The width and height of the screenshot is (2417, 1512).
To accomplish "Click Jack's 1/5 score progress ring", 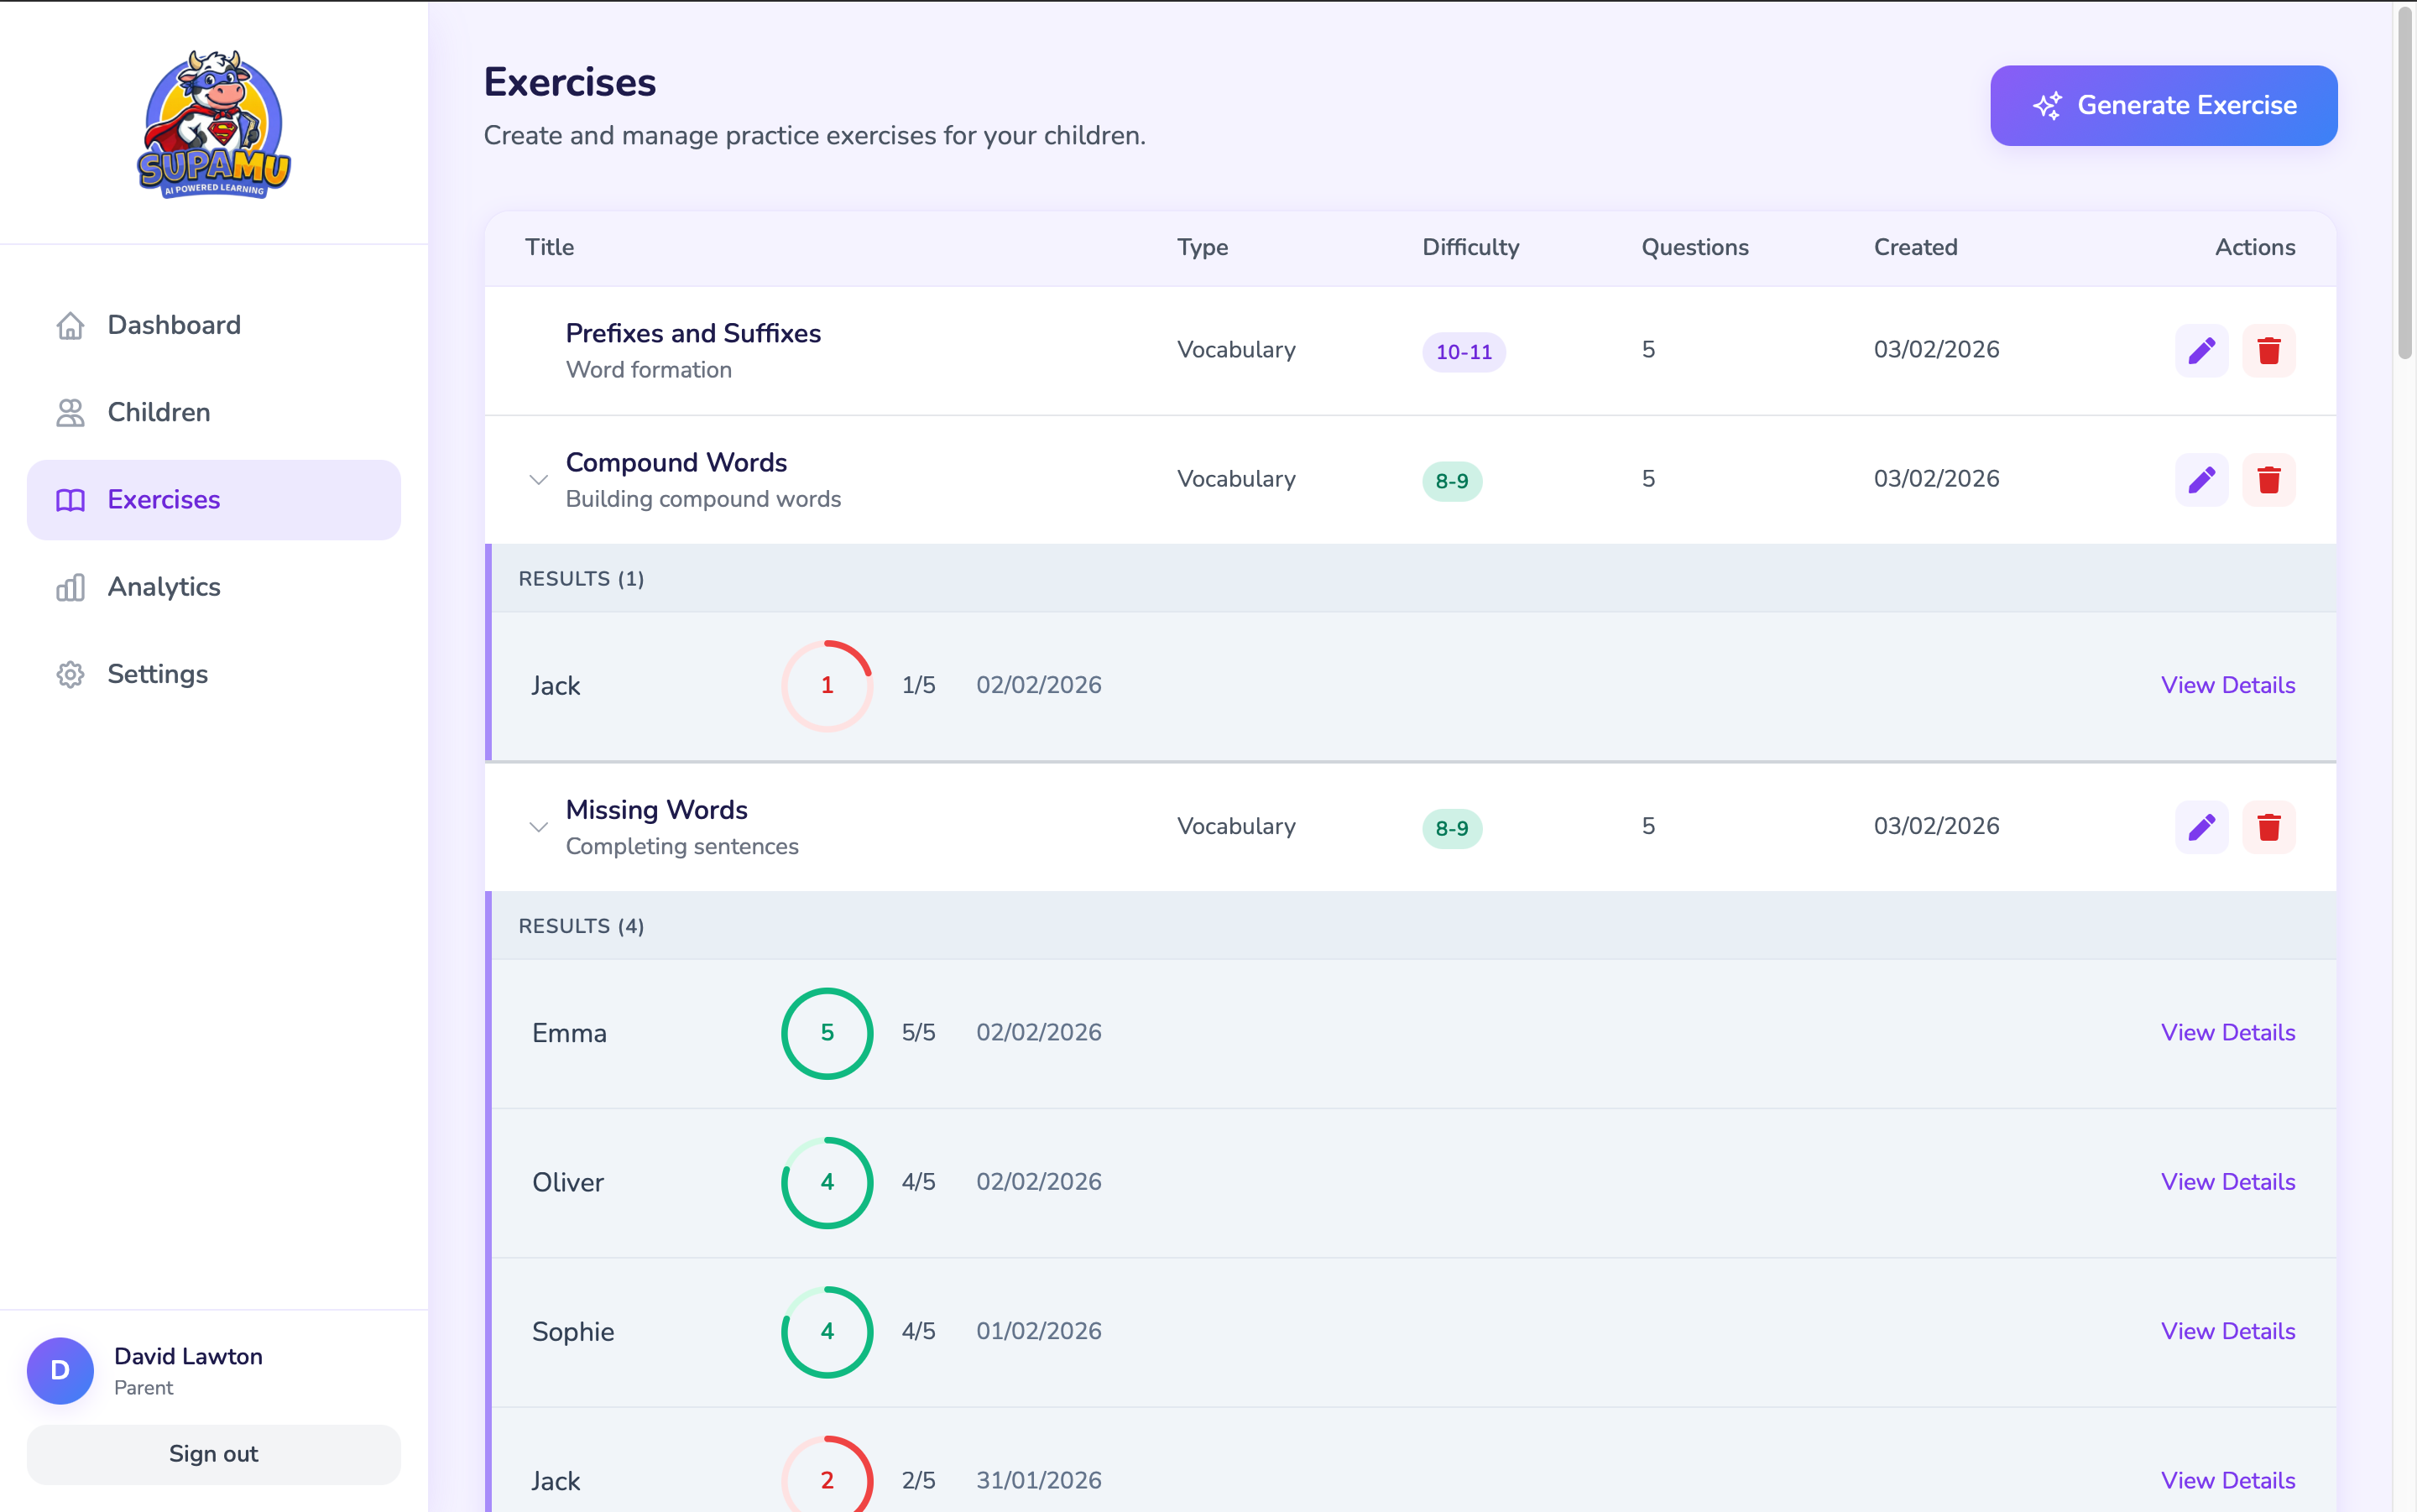I will pos(826,686).
